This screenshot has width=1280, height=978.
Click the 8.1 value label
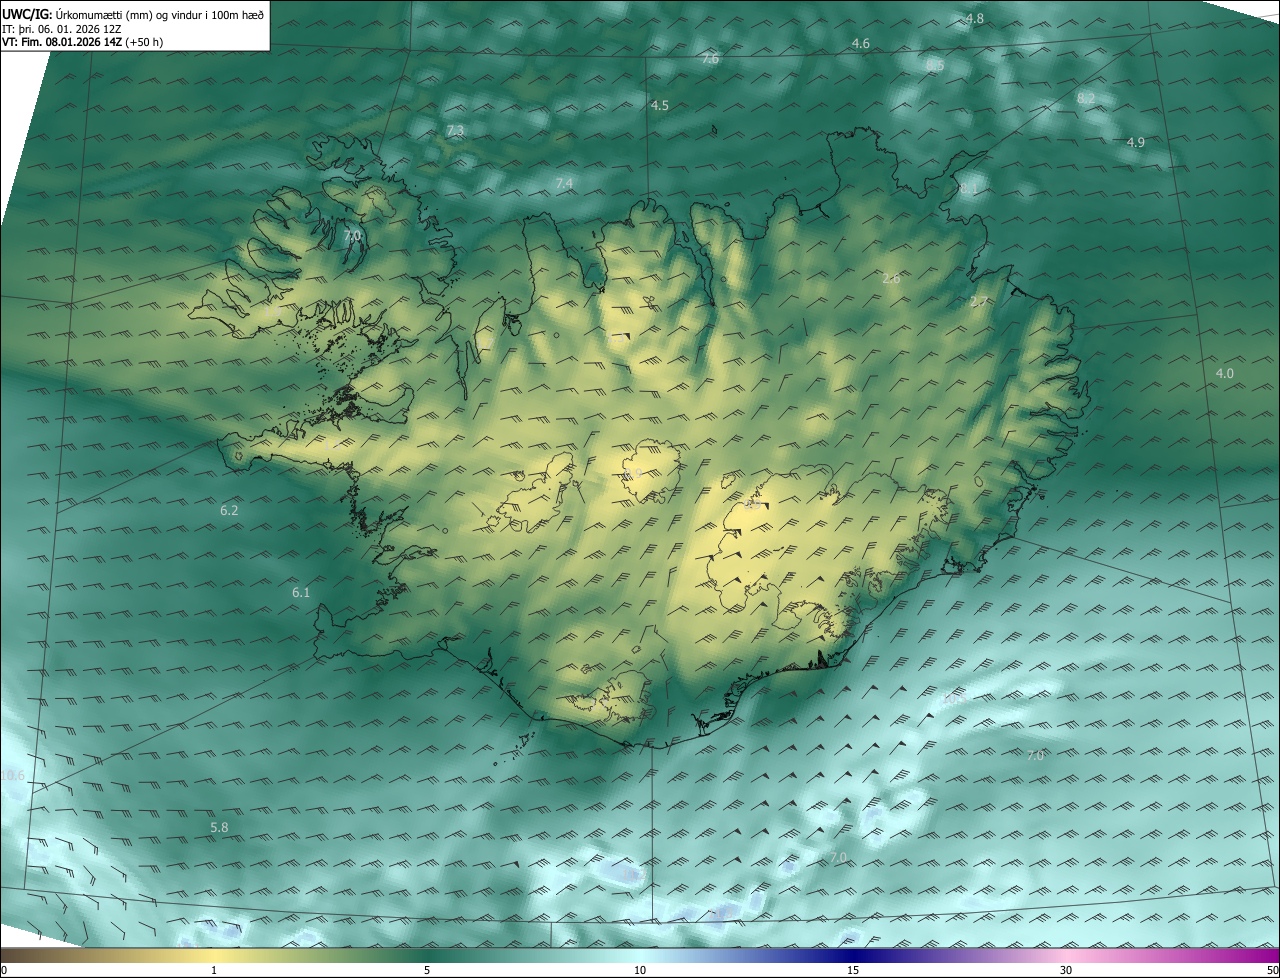coord(969,188)
